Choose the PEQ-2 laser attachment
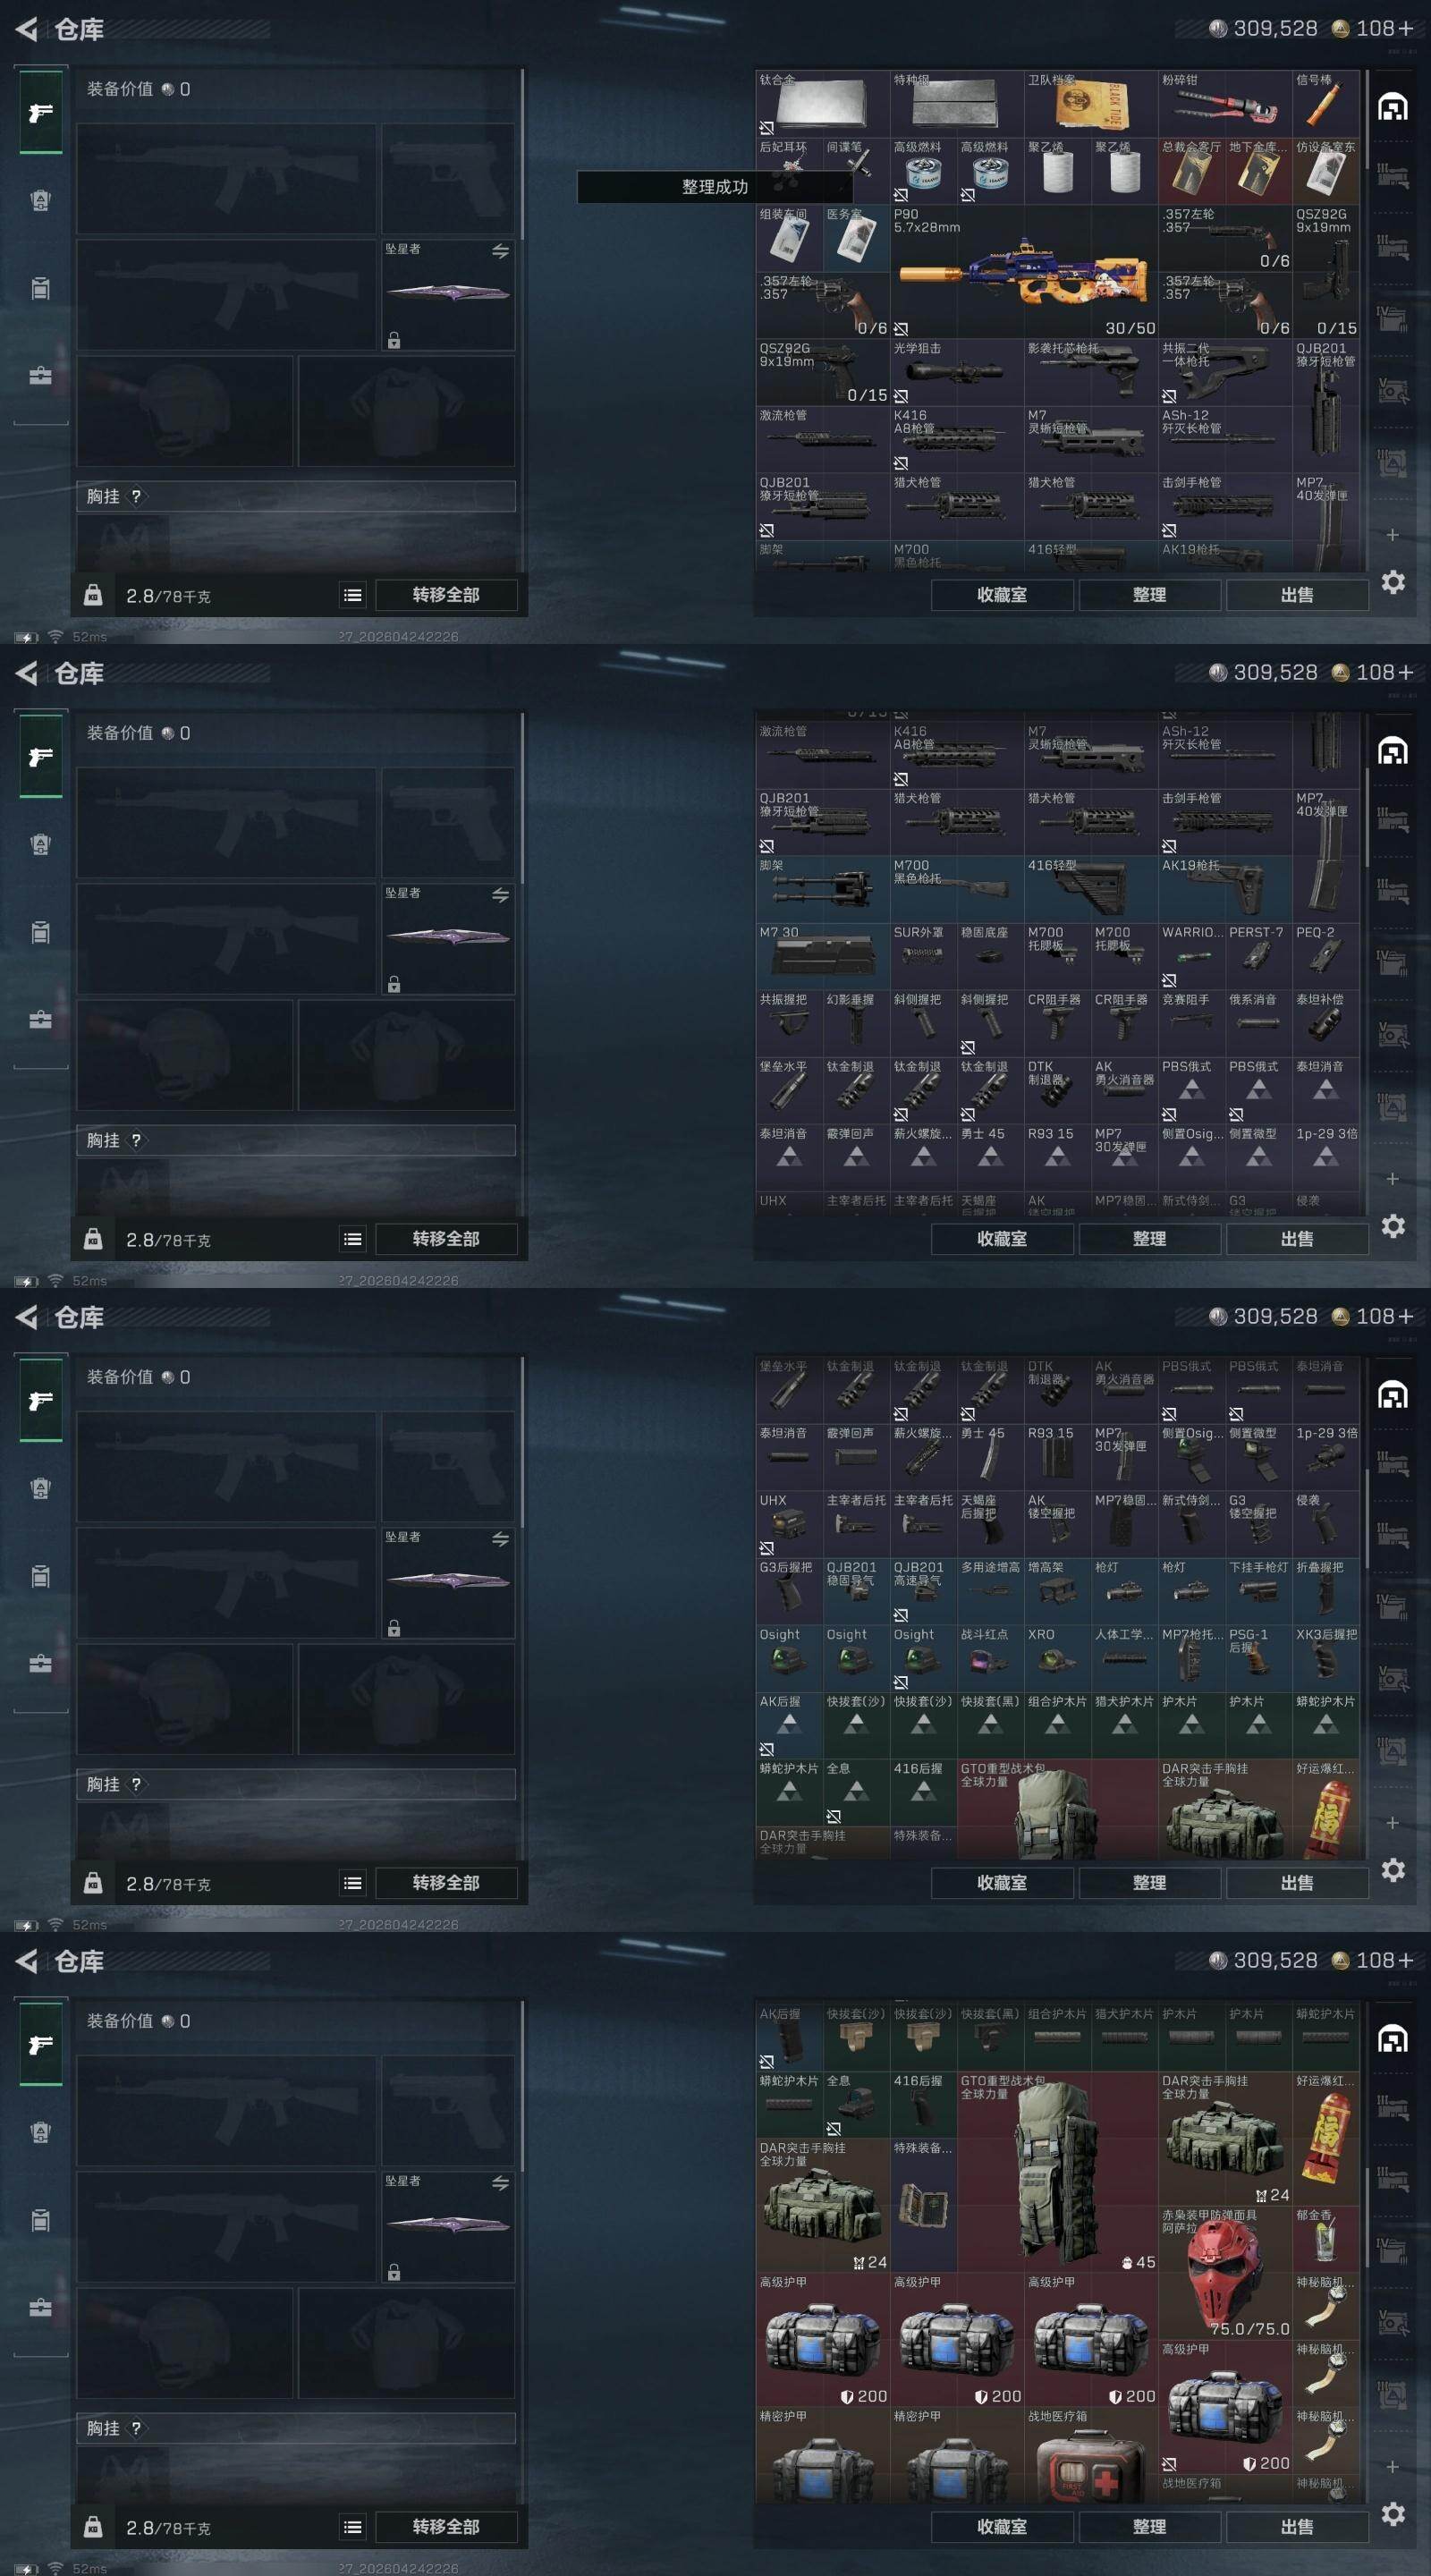Image resolution: width=1431 pixels, height=2576 pixels. coord(1326,956)
